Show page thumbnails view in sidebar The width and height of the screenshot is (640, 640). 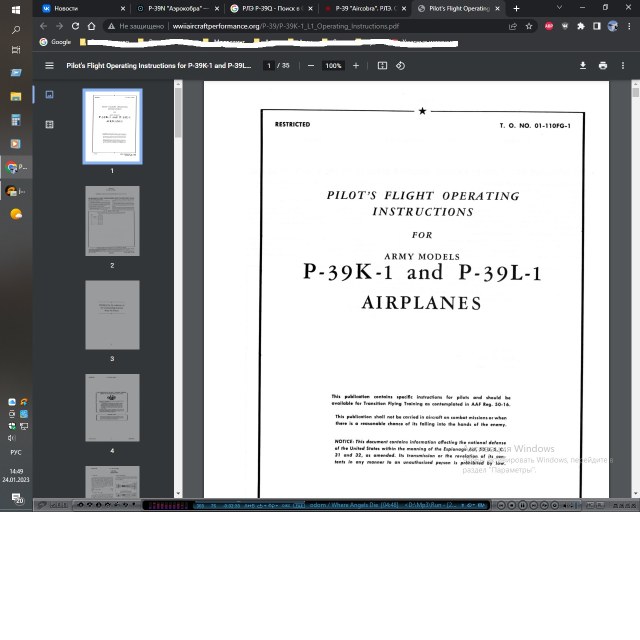tap(49, 96)
